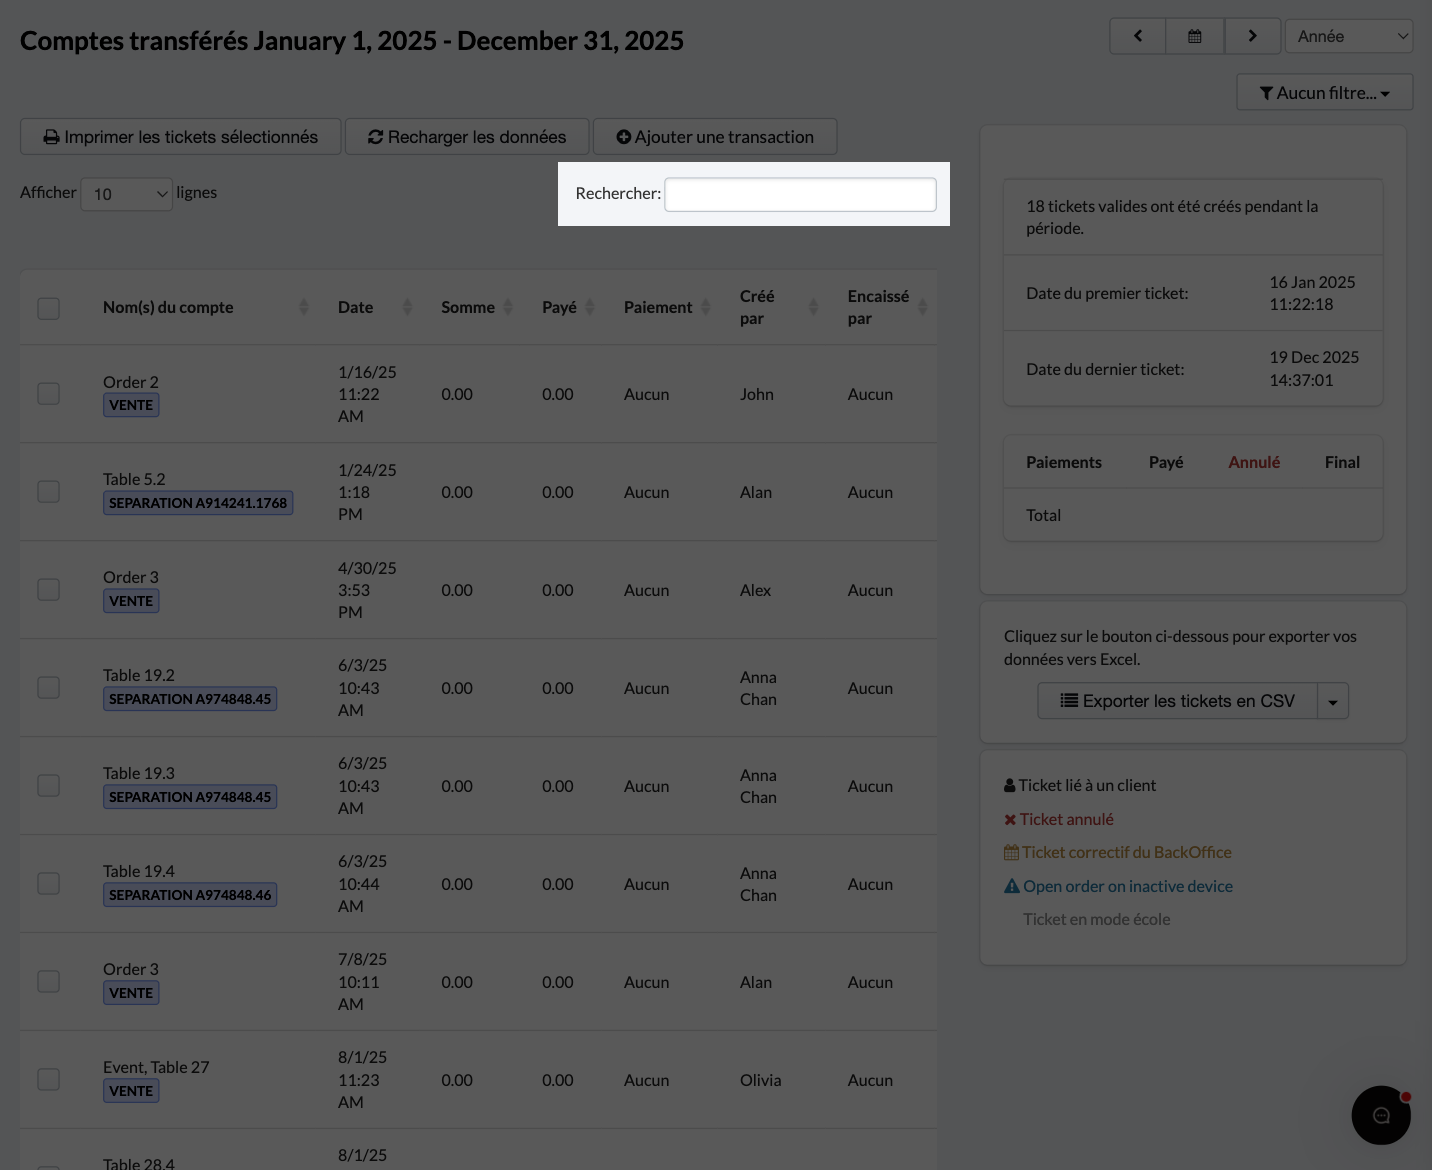The image size is (1432, 1170).
Task: Check the Table 5.2 row
Action: tap(48, 492)
